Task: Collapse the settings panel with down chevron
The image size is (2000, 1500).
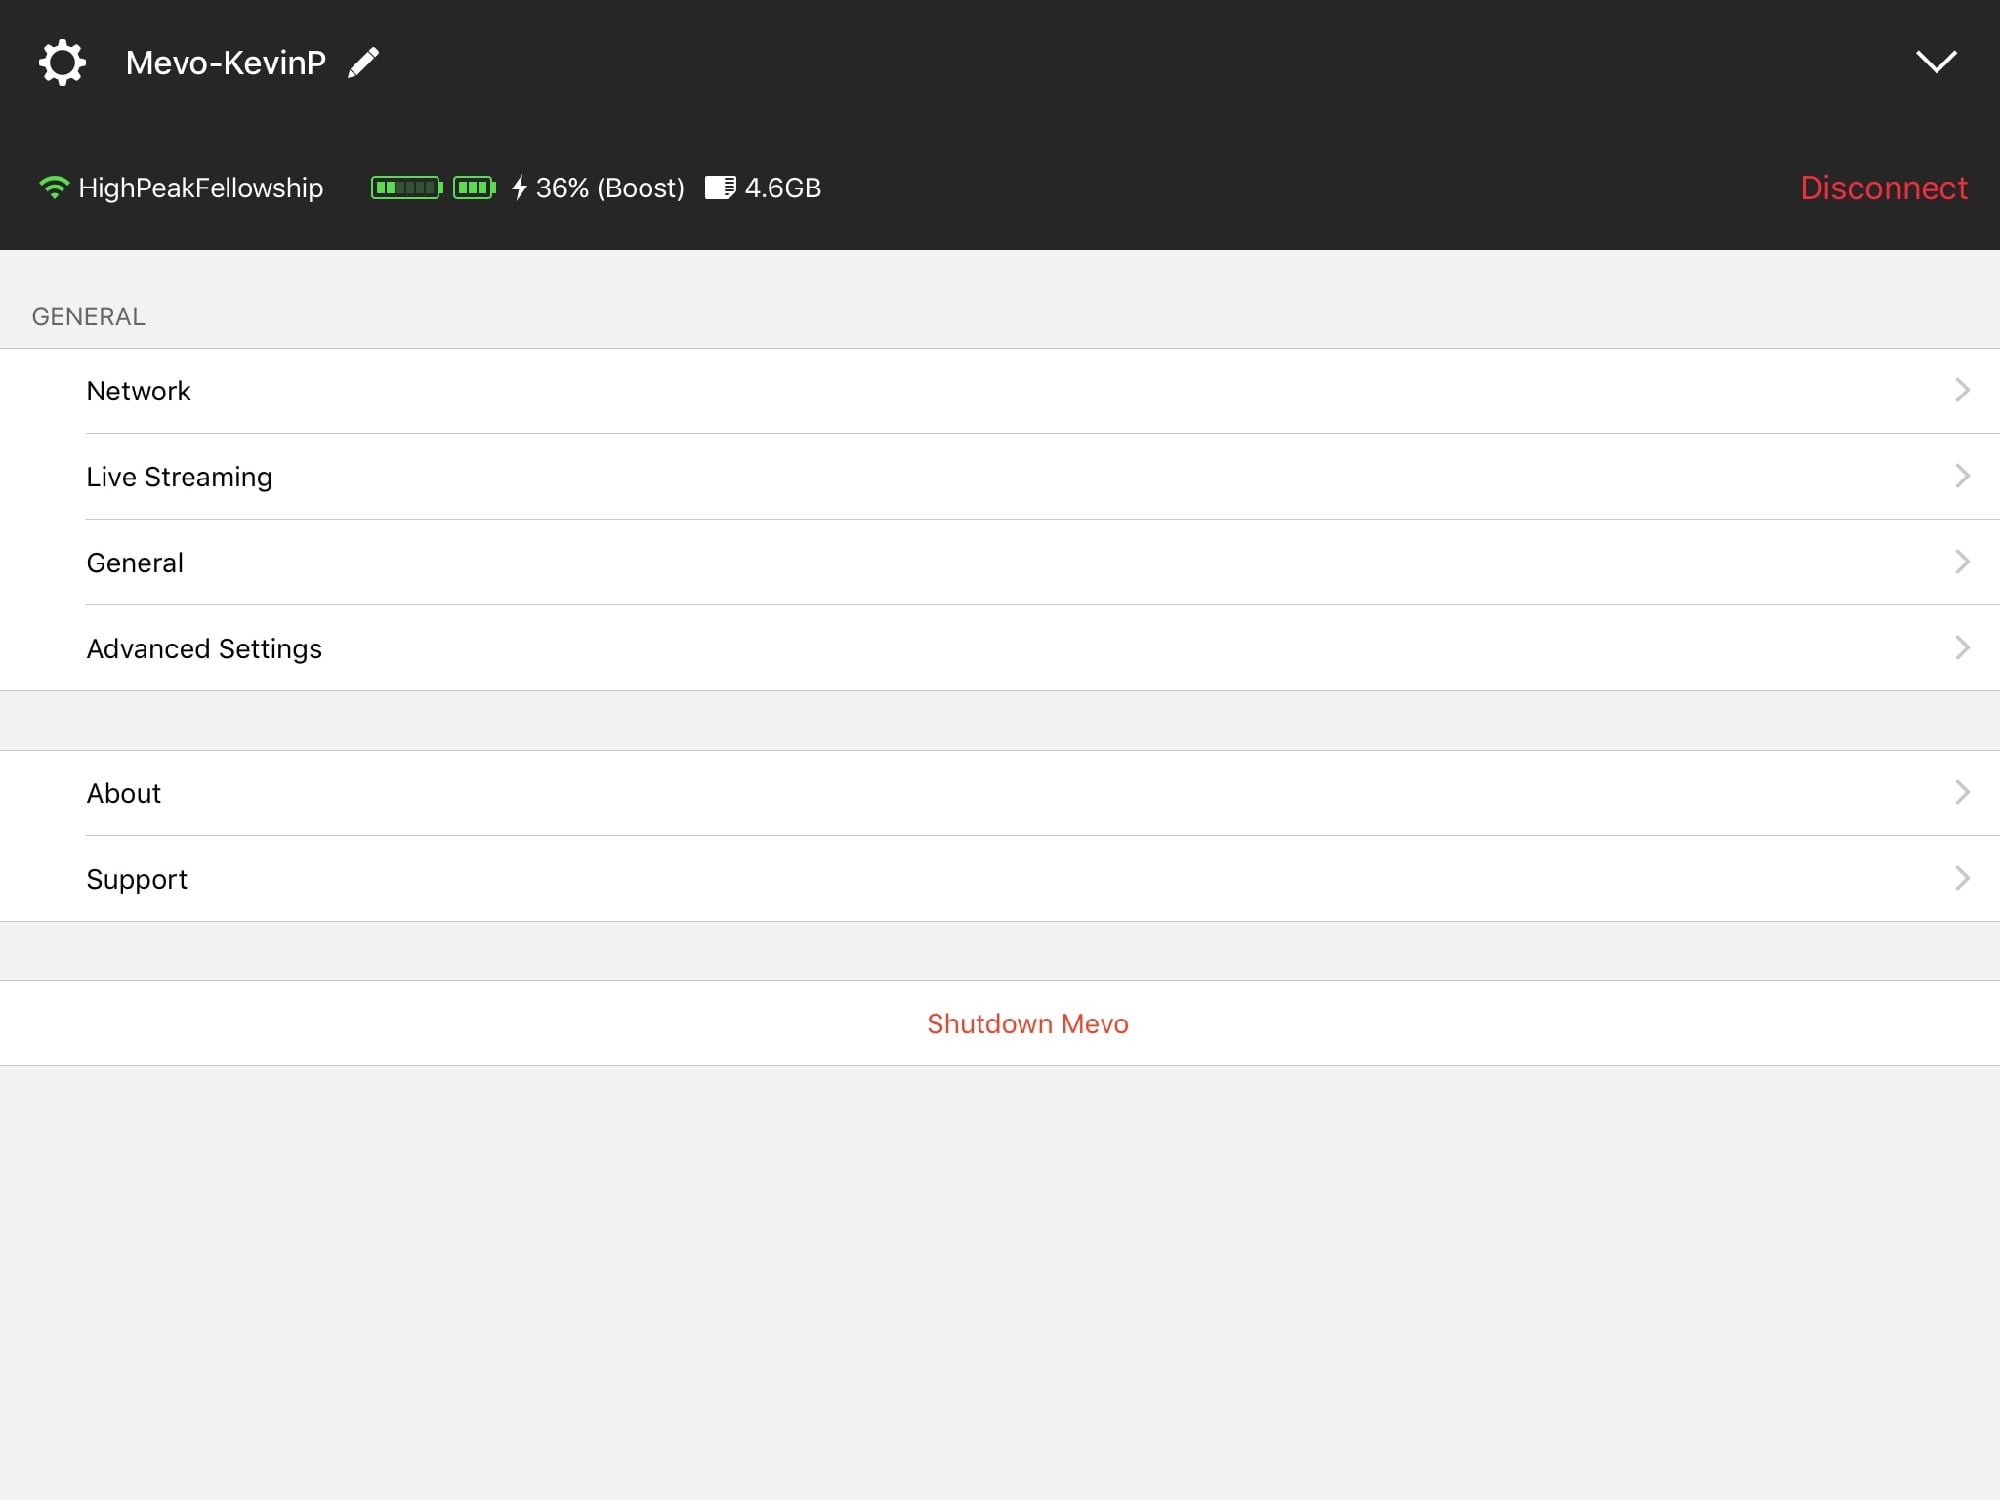Action: pyautogui.click(x=1936, y=61)
